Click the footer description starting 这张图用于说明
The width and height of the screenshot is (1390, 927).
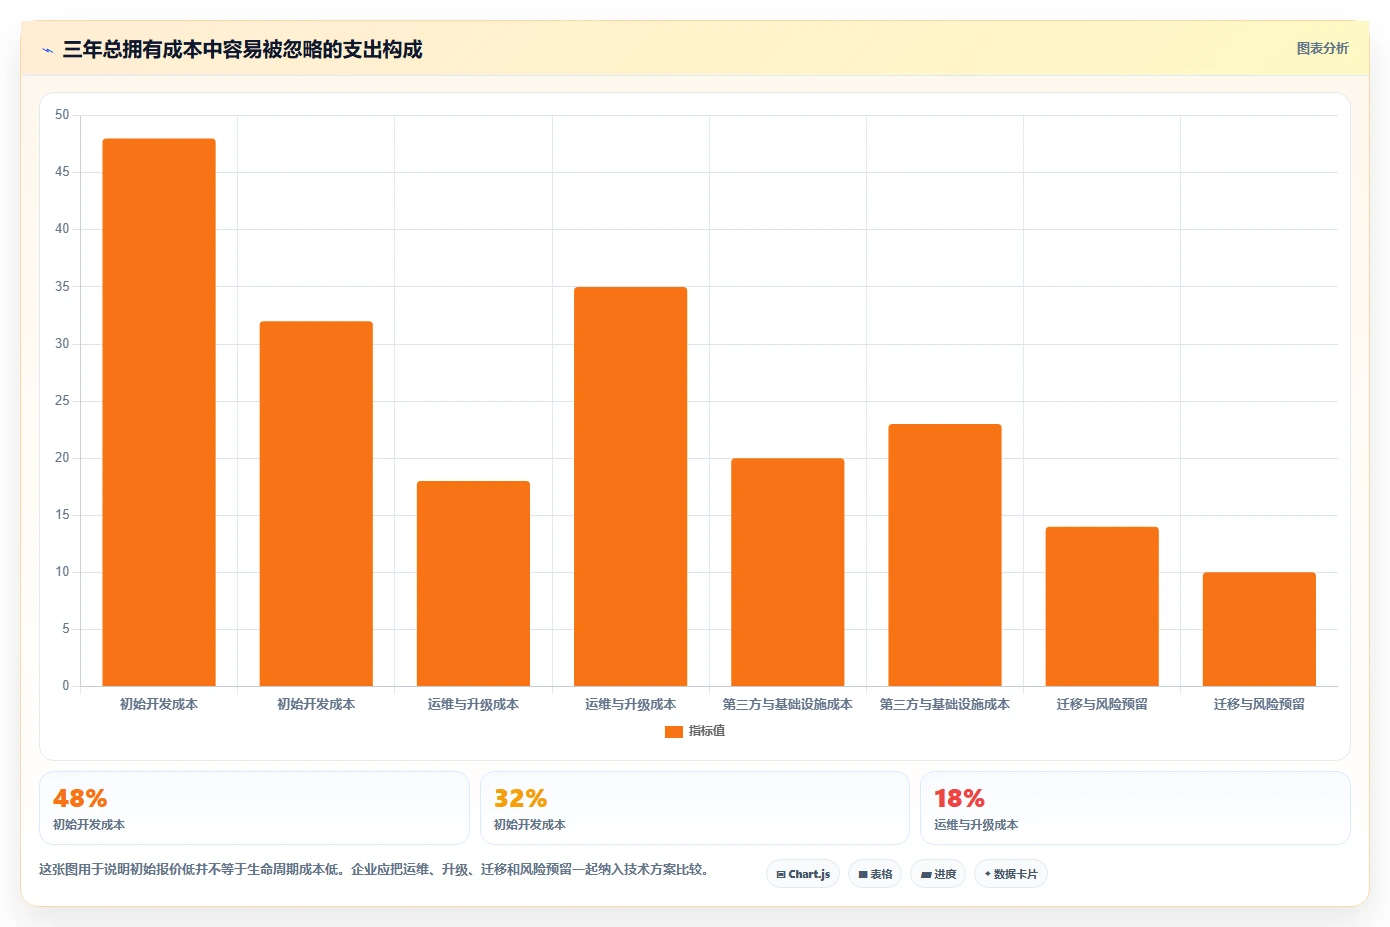(x=376, y=869)
